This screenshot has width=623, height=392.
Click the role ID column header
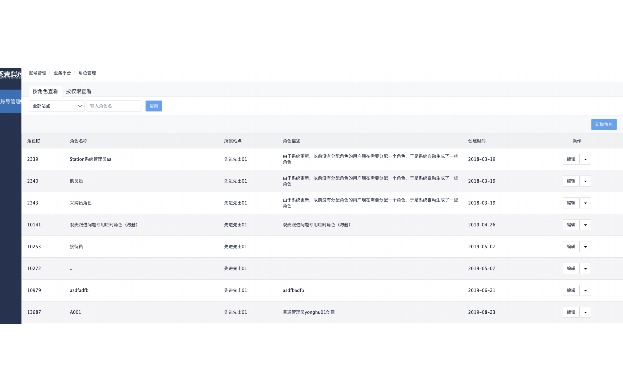click(33, 141)
